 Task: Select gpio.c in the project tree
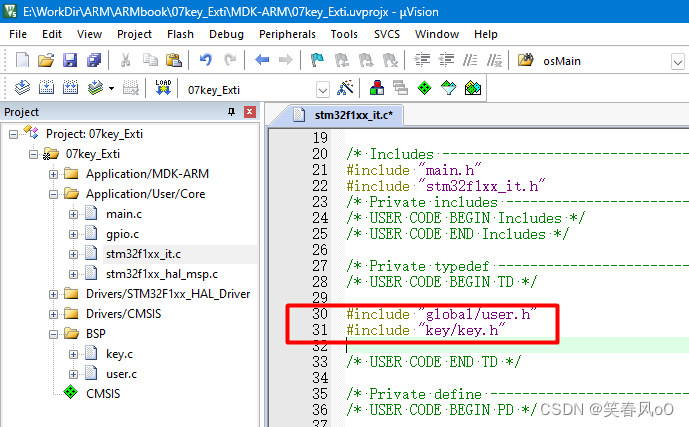pos(122,234)
